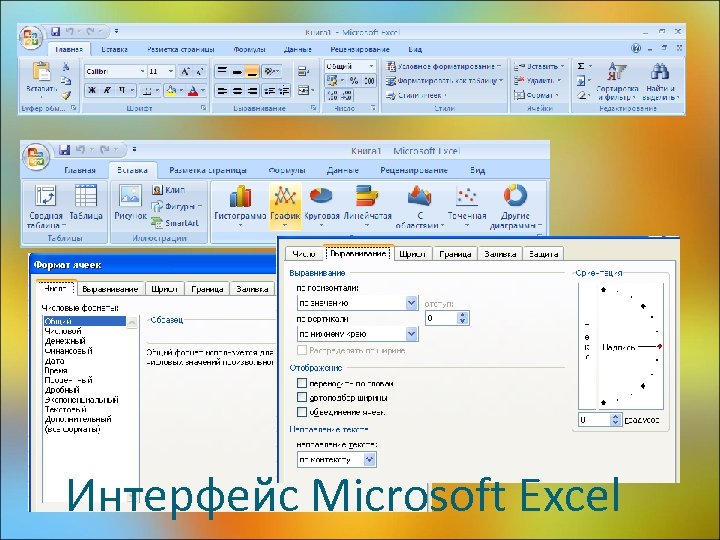The image size is (720, 540).
Task: Enable объединение ячеек checkbox
Action: [x=302, y=412]
